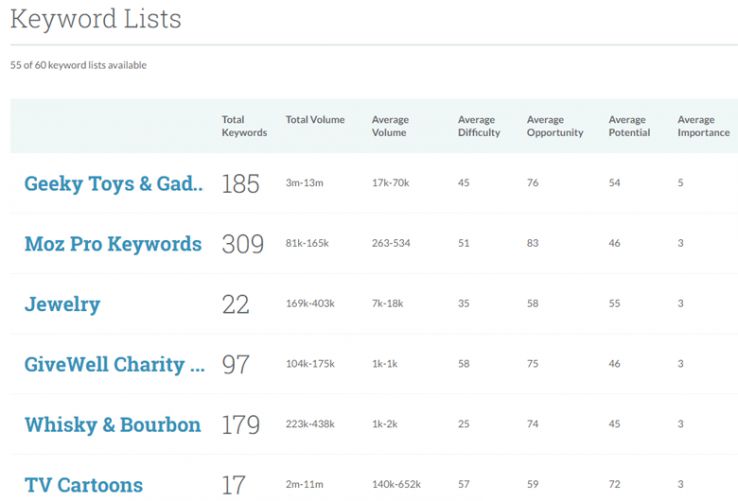Click the Keyword Lists page heading

96,19
